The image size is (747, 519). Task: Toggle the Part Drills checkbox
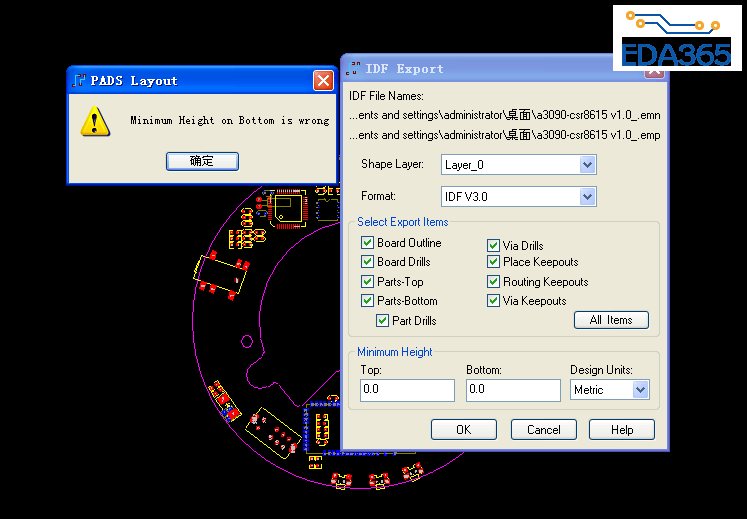coord(382,321)
